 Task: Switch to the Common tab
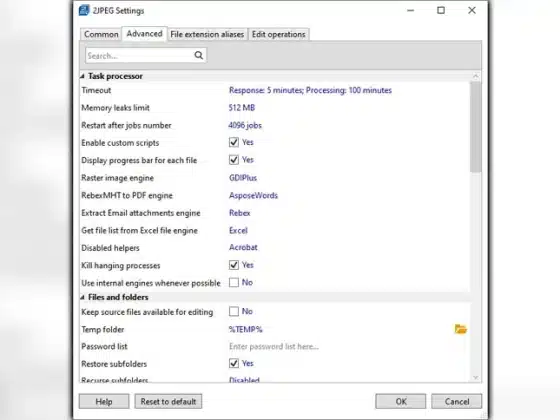pyautogui.click(x=101, y=34)
